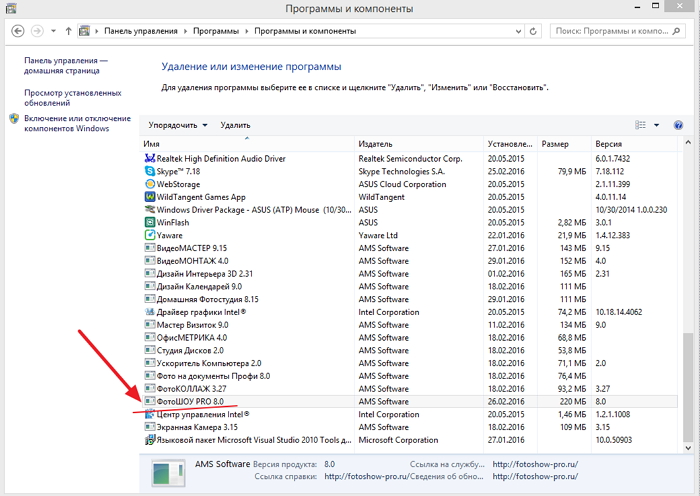Image resolution: width=700 pixels, height=496 pixels.
Task: Click scrollbar down arrow in program list
Action: tap(688, 447)
